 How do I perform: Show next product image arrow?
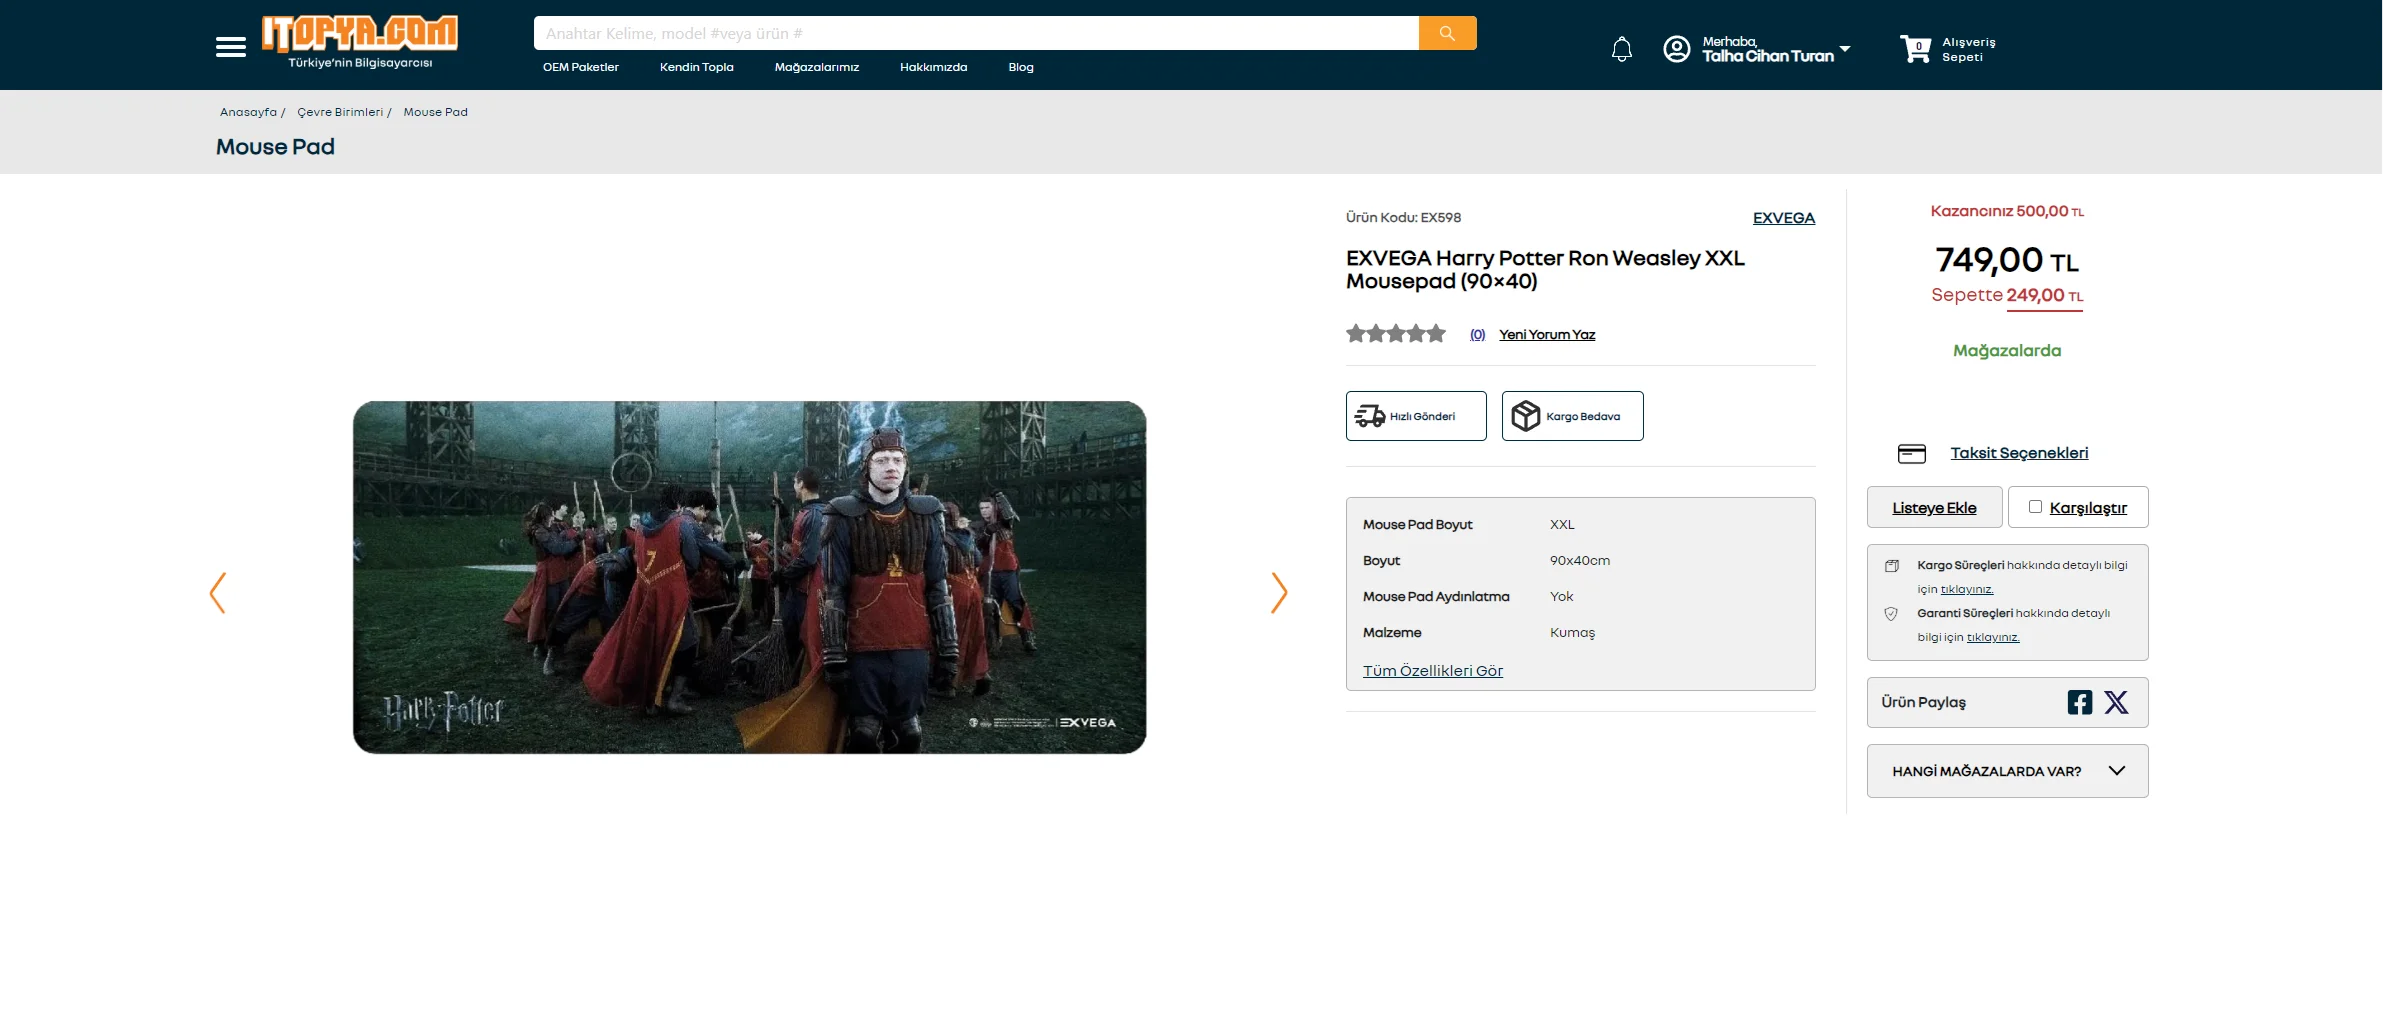click(1279, 593)
